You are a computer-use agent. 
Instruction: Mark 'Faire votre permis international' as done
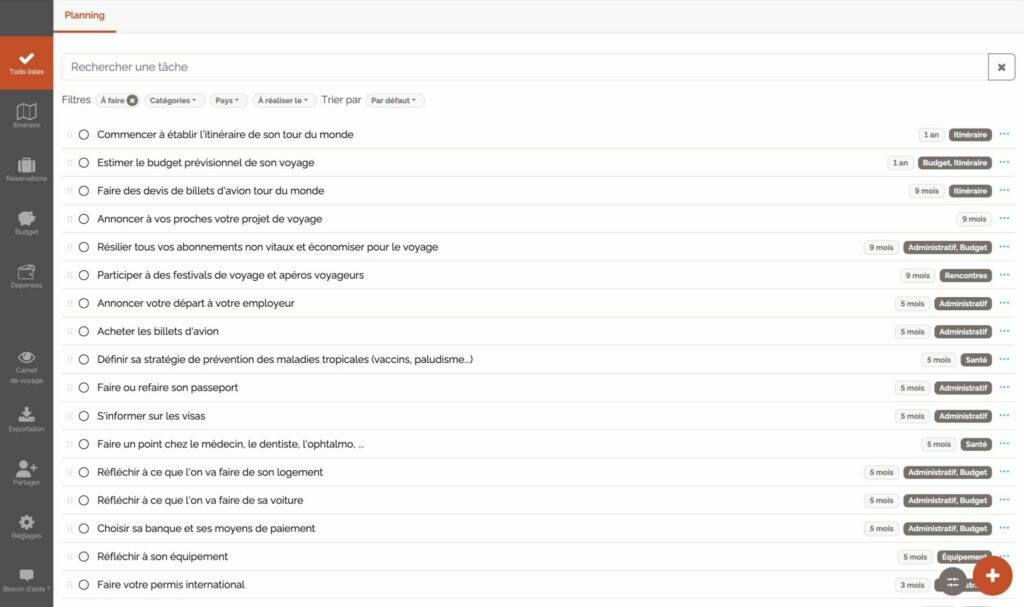click(84, 585)
